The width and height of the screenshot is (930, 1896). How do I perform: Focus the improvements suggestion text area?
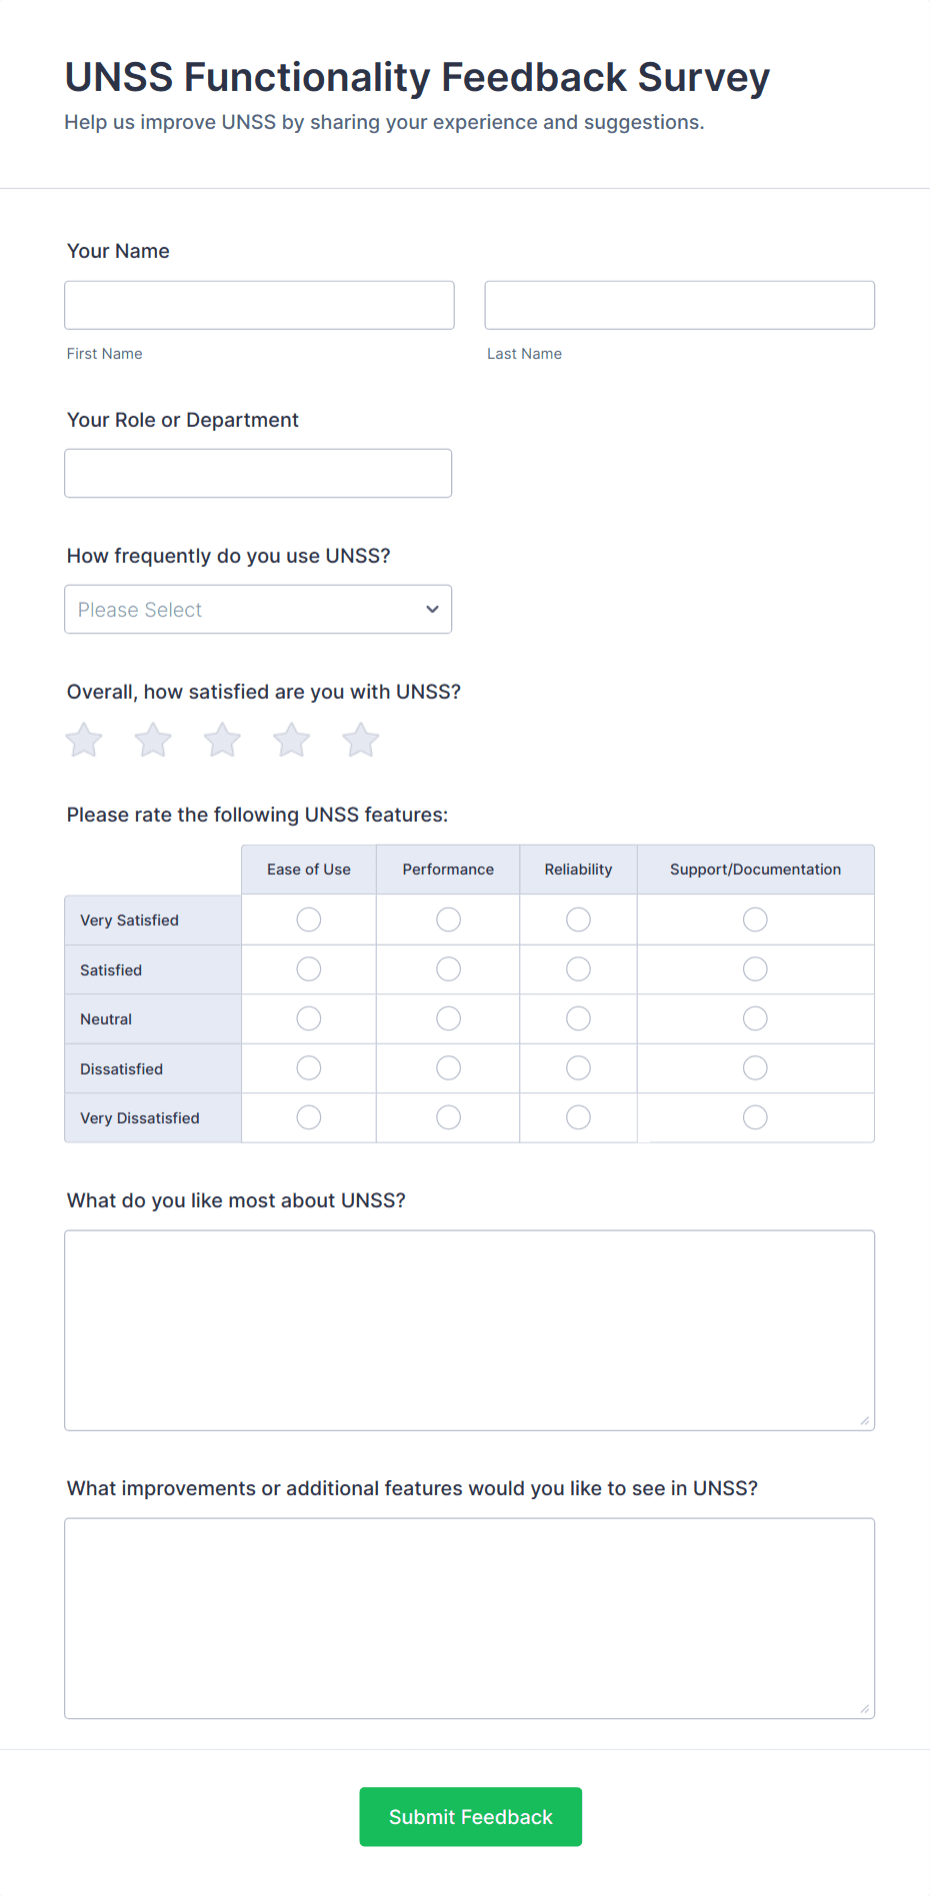(469, 1618)
